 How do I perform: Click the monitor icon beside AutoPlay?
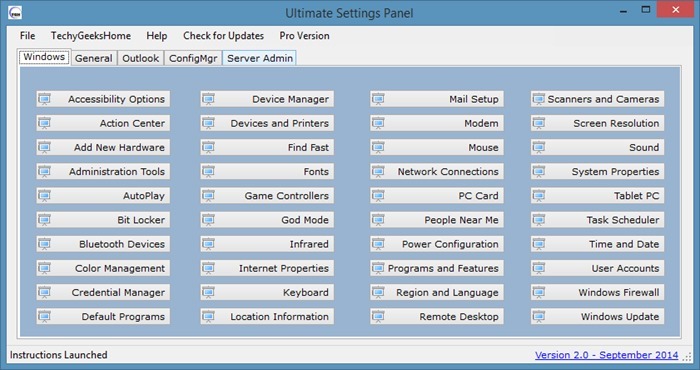click(44, 195)
